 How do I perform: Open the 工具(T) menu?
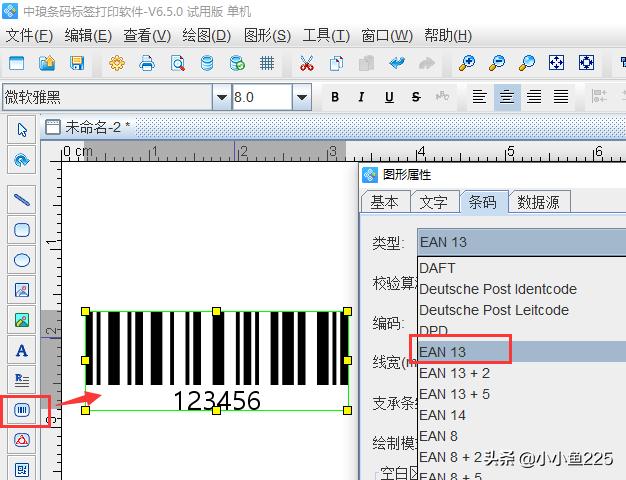pyautogui.click(x=326, y=36)
